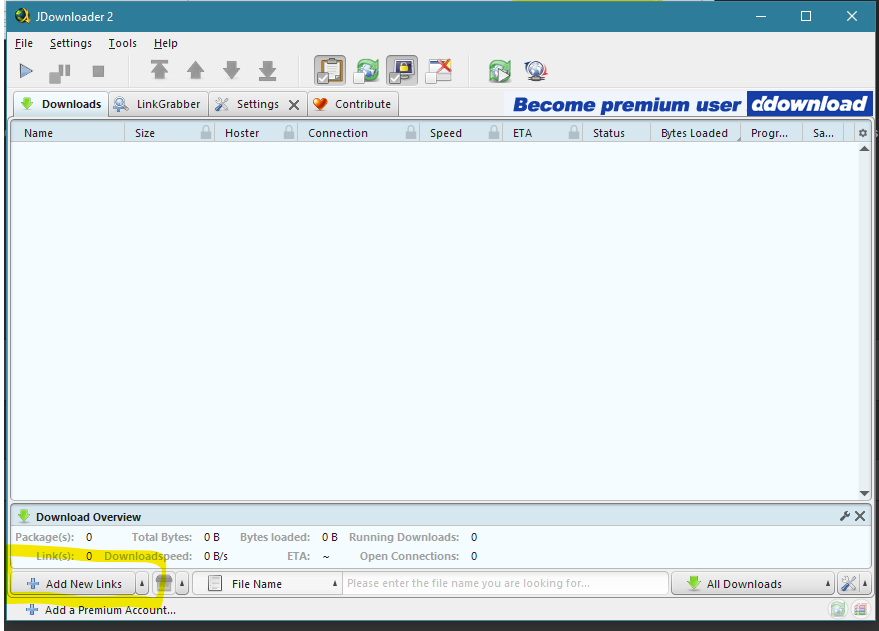879x631 pixels.
Task: Click the bottom tools wrench-screwdriver icon
Action: click(x=848, y=584)
